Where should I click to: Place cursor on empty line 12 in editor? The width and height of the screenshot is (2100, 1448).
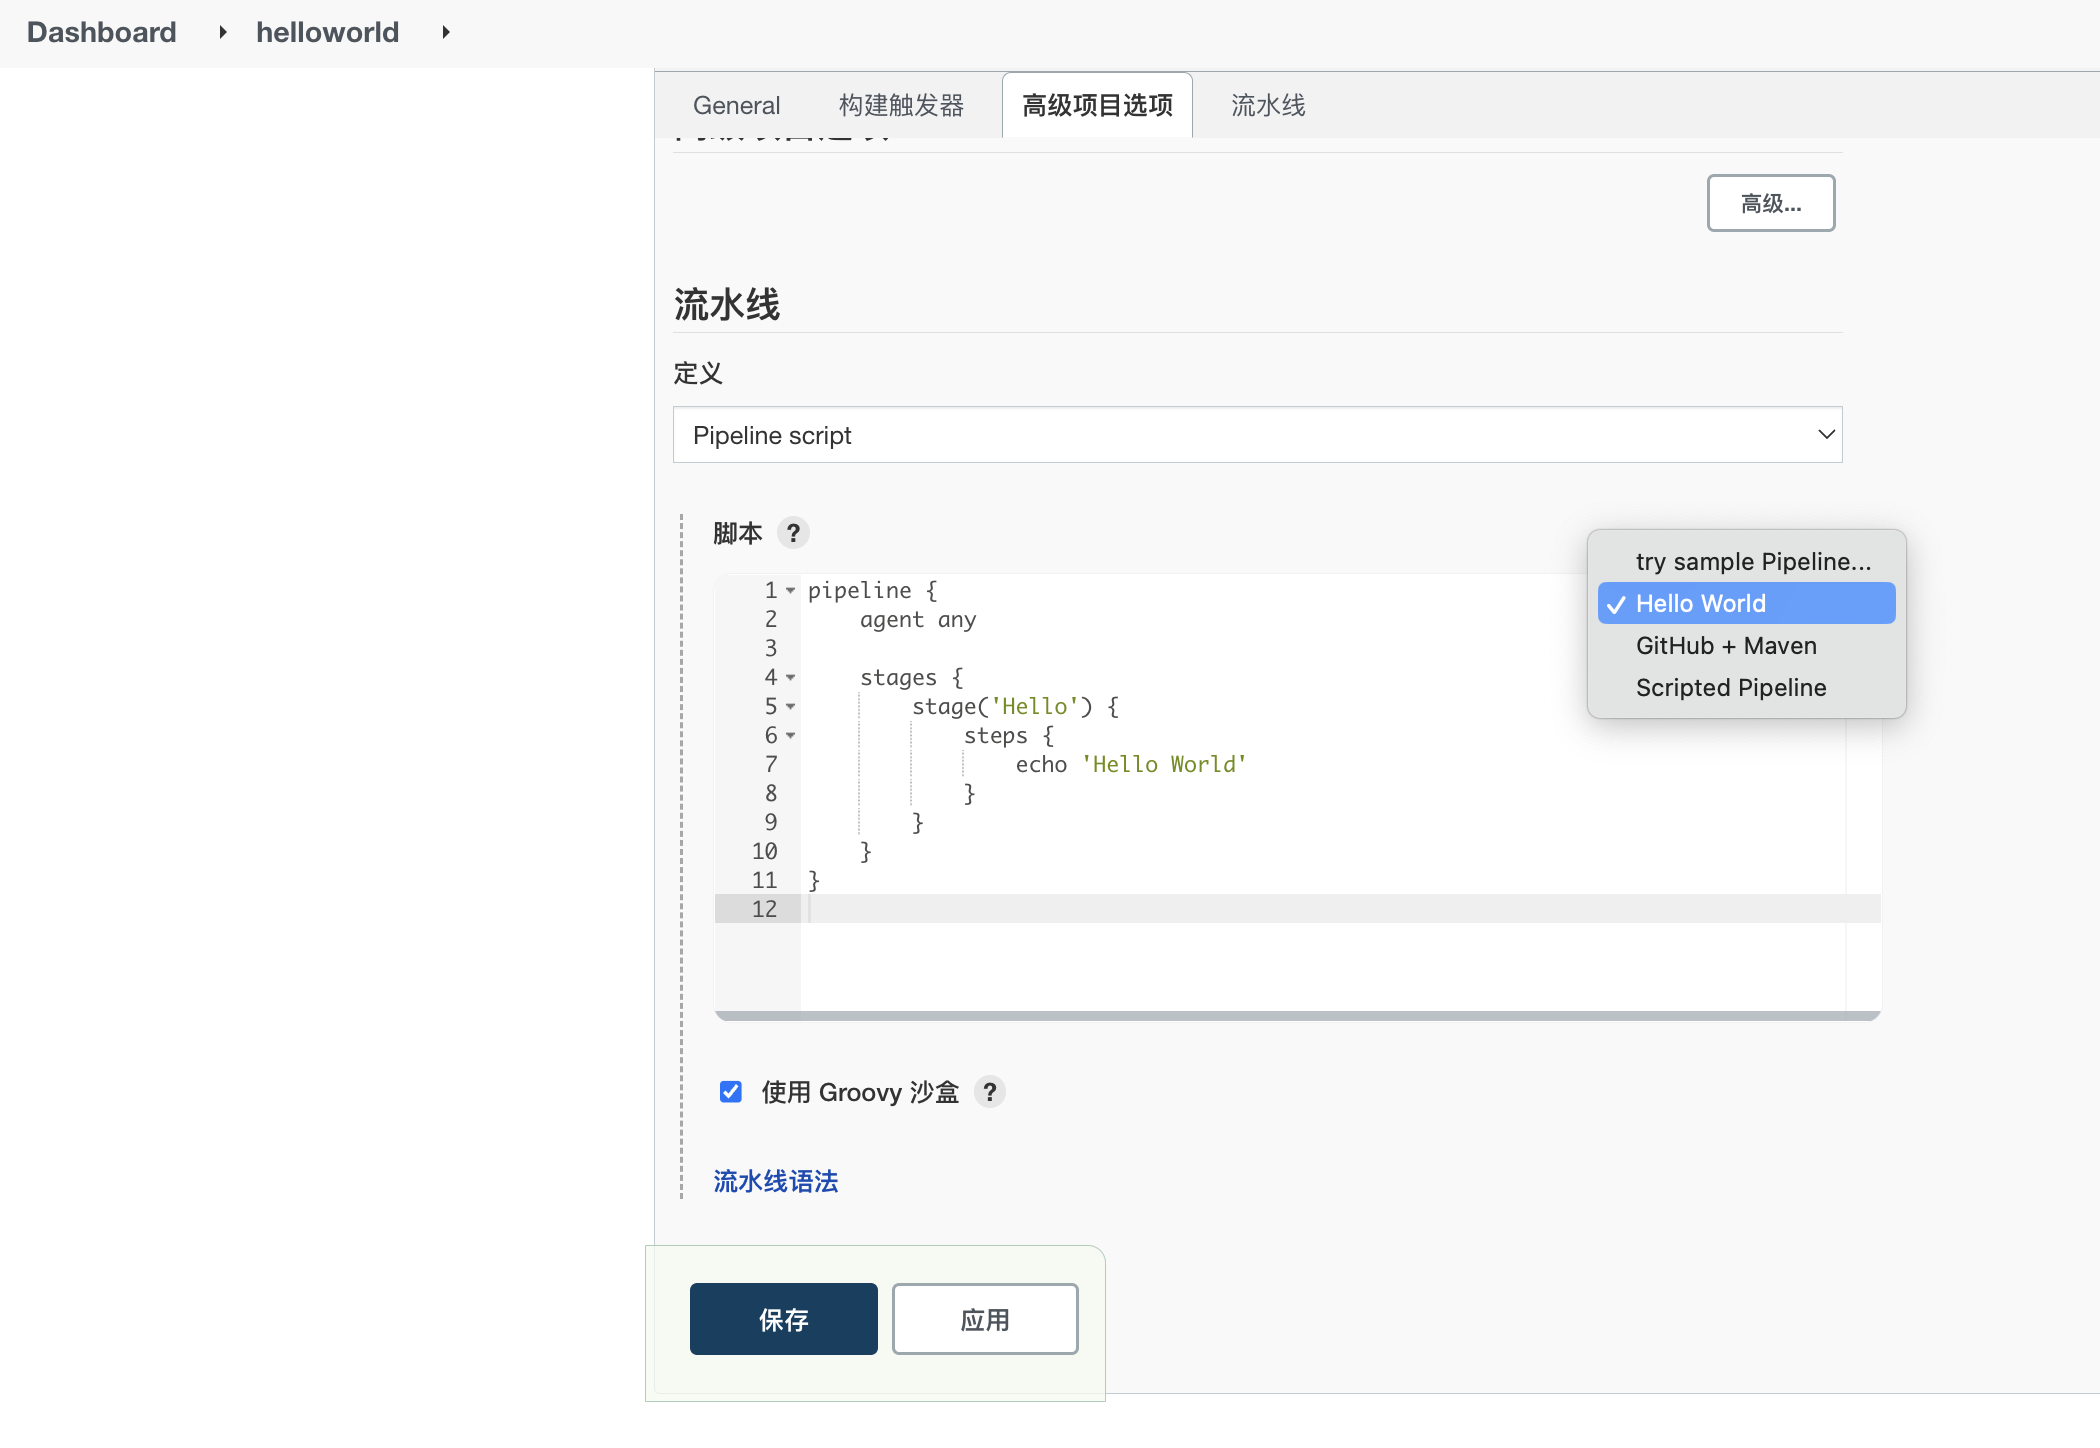click(x=1340, y=909)
